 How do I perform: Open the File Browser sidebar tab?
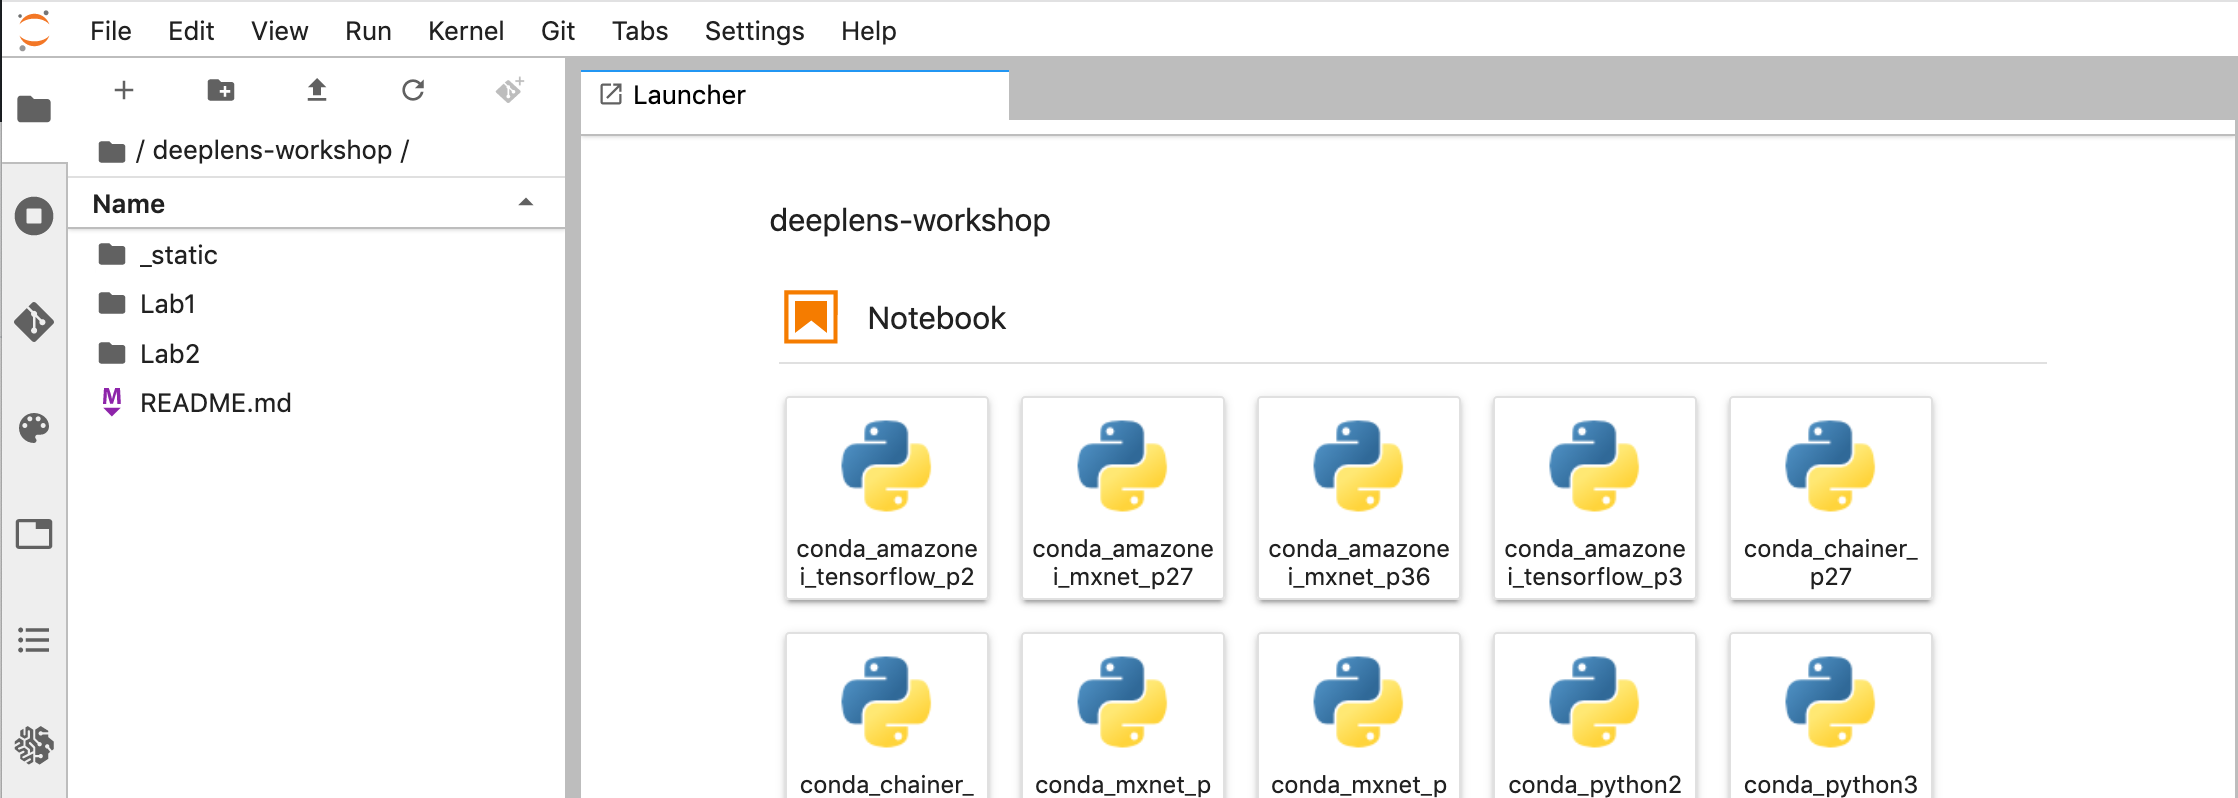[x=34, y=108]
